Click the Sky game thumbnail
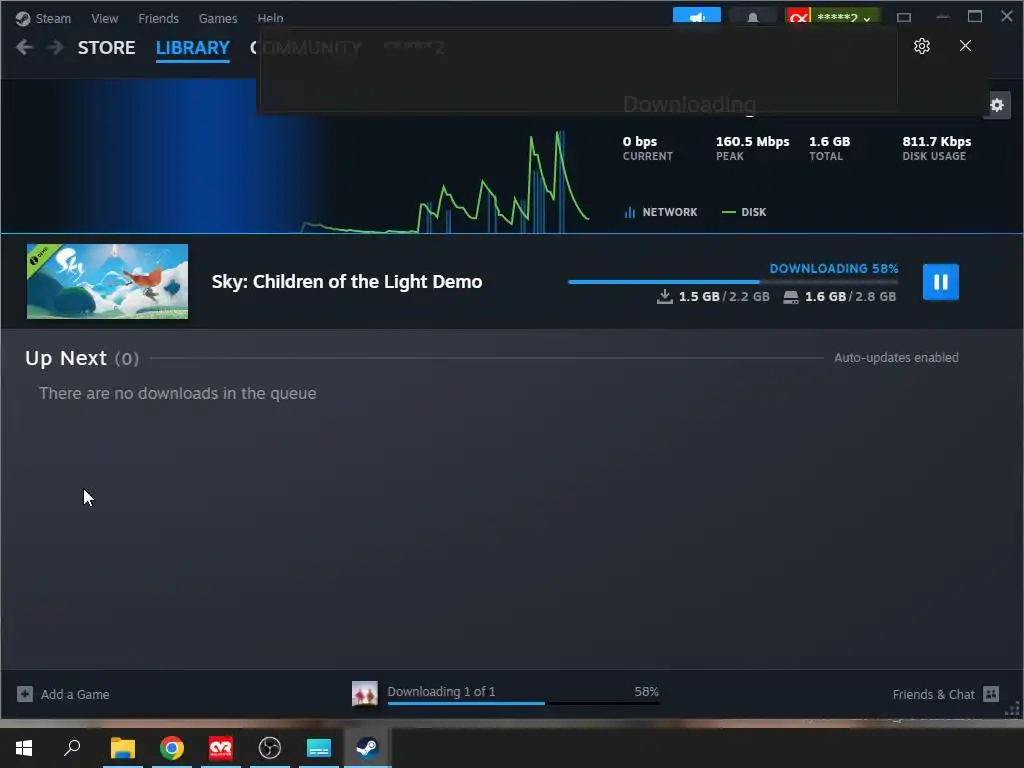Viewport: 1024px width, 768px height. (x=107, y=281)
